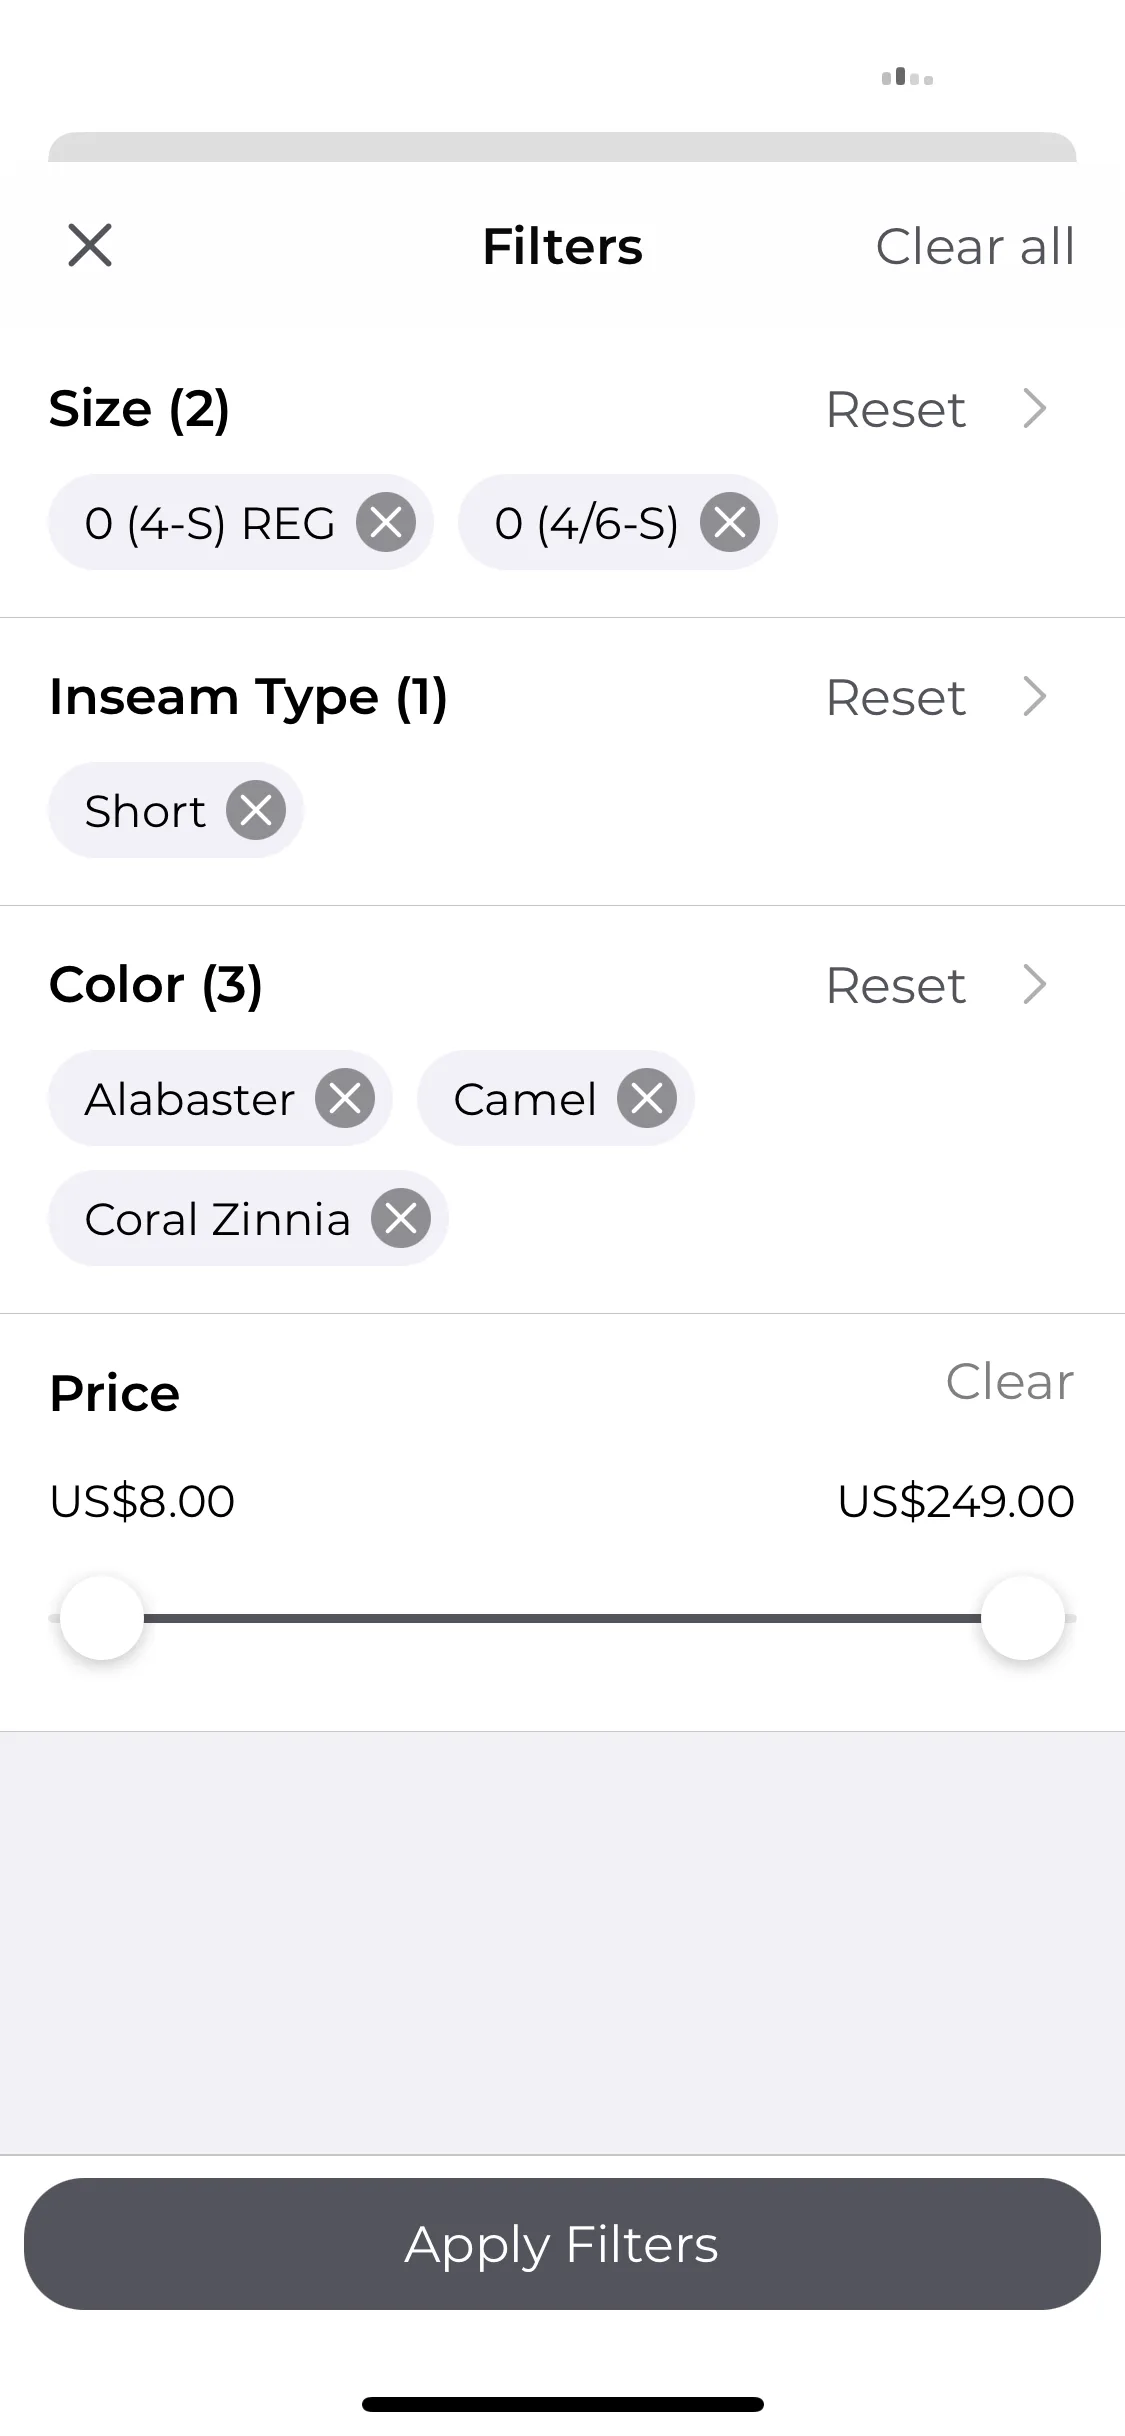
Task: Click the minimum price slider handle
Action: [102, 1617]
